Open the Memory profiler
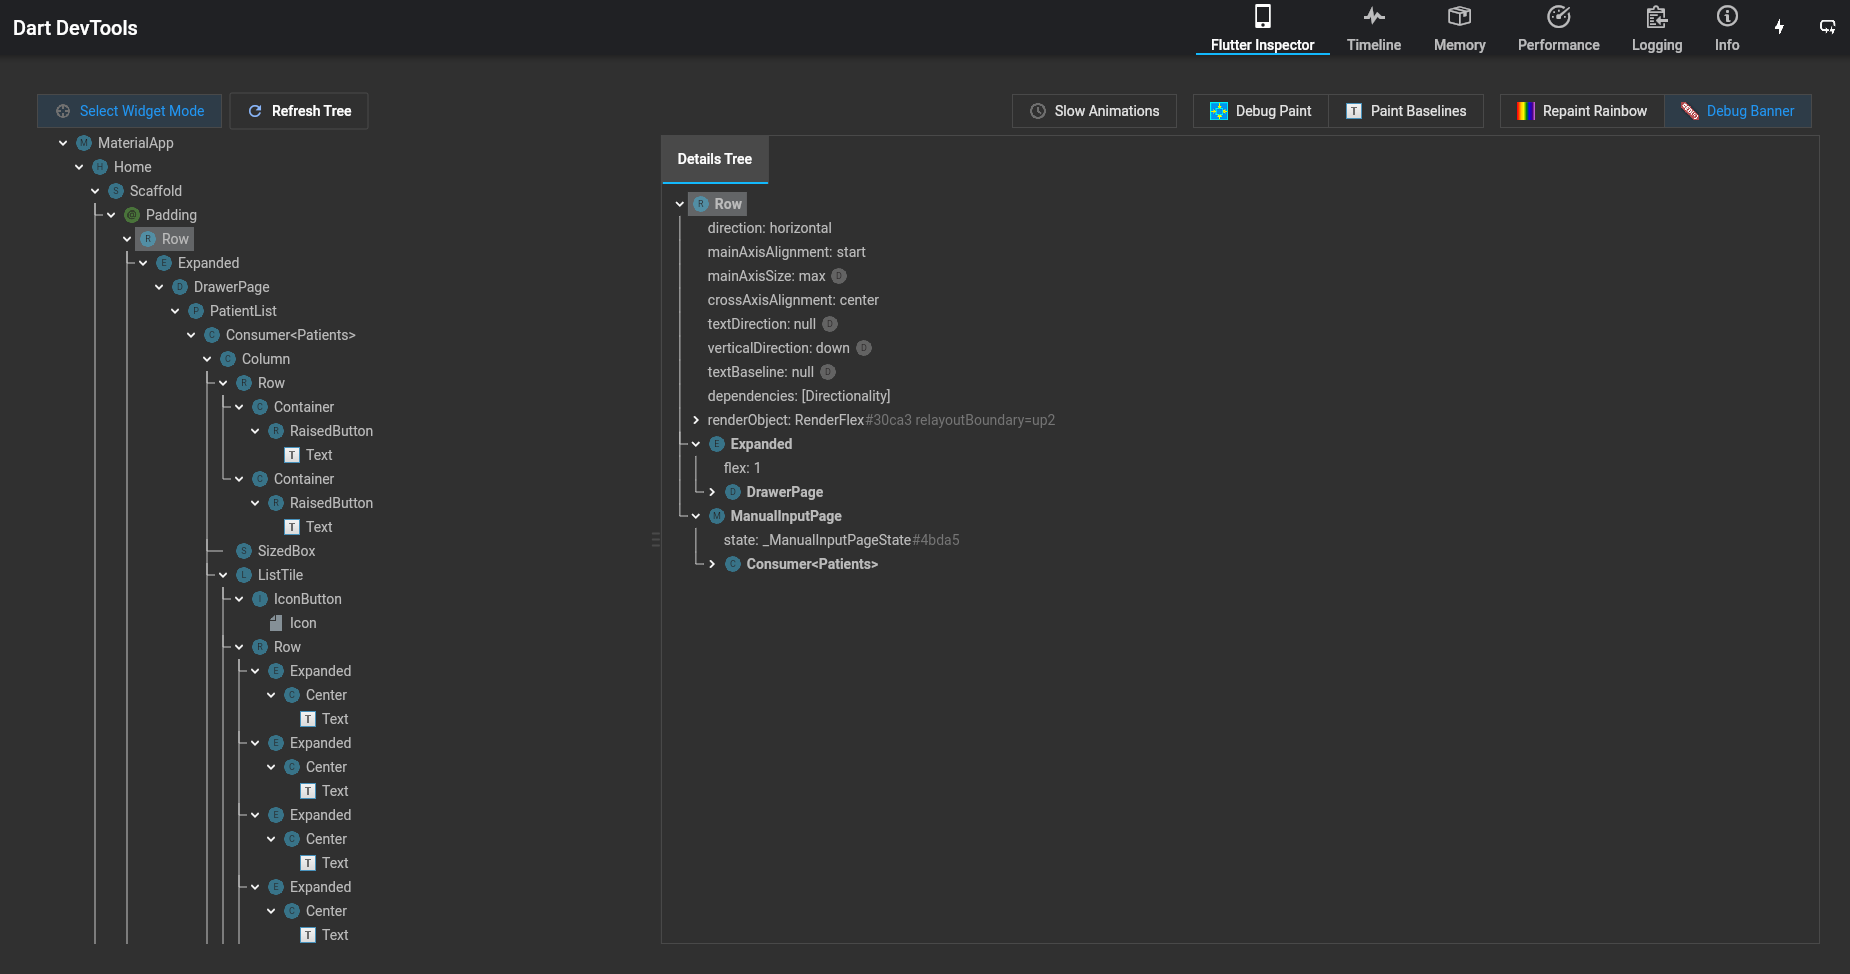 tap(1459, 28)
